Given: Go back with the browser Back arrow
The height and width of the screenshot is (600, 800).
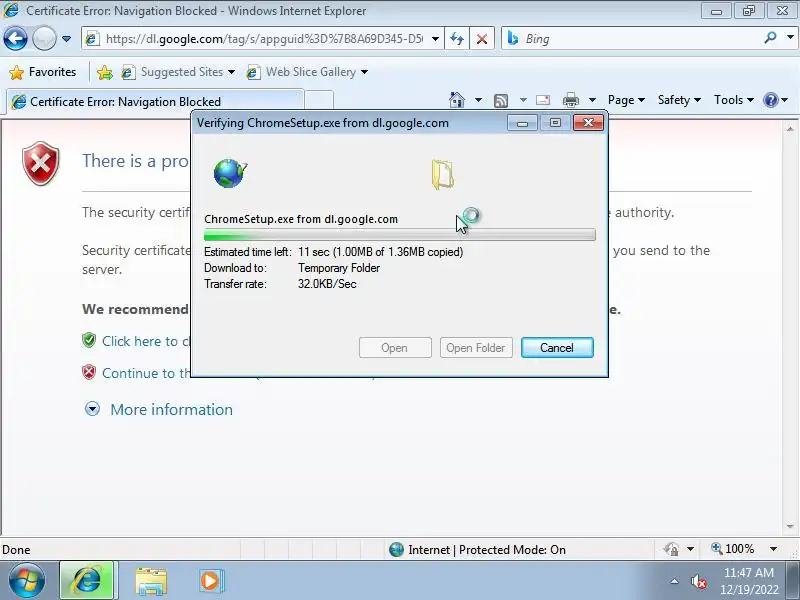Looking at the screenshot, I should (15, 38).
